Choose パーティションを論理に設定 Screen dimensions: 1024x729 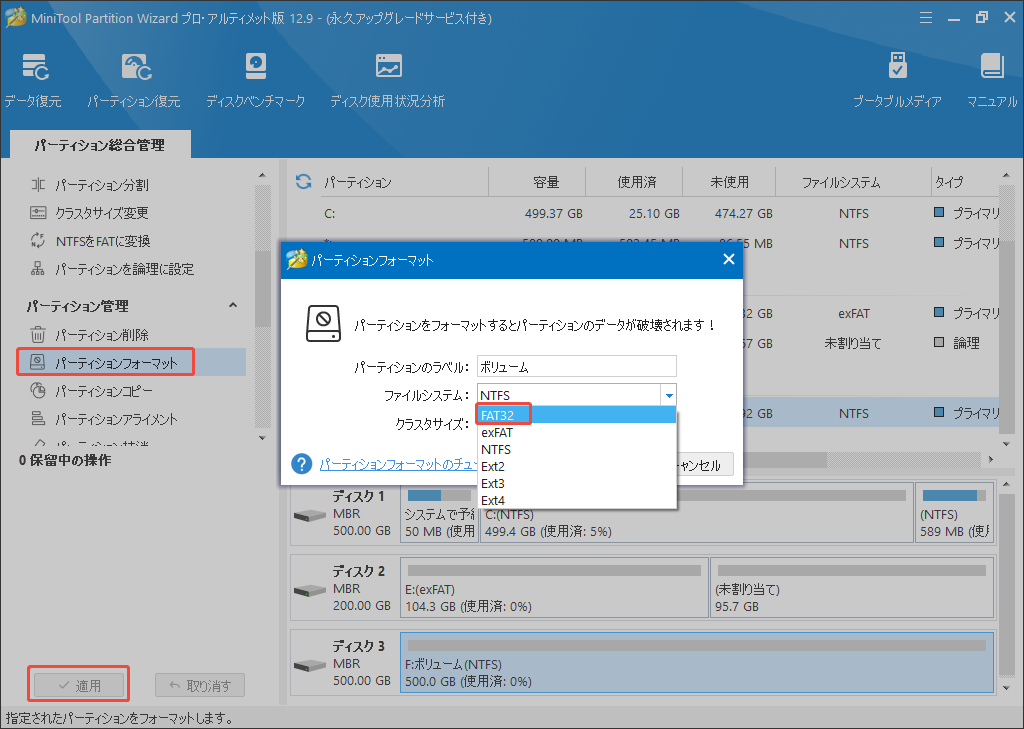pos(112,268)
